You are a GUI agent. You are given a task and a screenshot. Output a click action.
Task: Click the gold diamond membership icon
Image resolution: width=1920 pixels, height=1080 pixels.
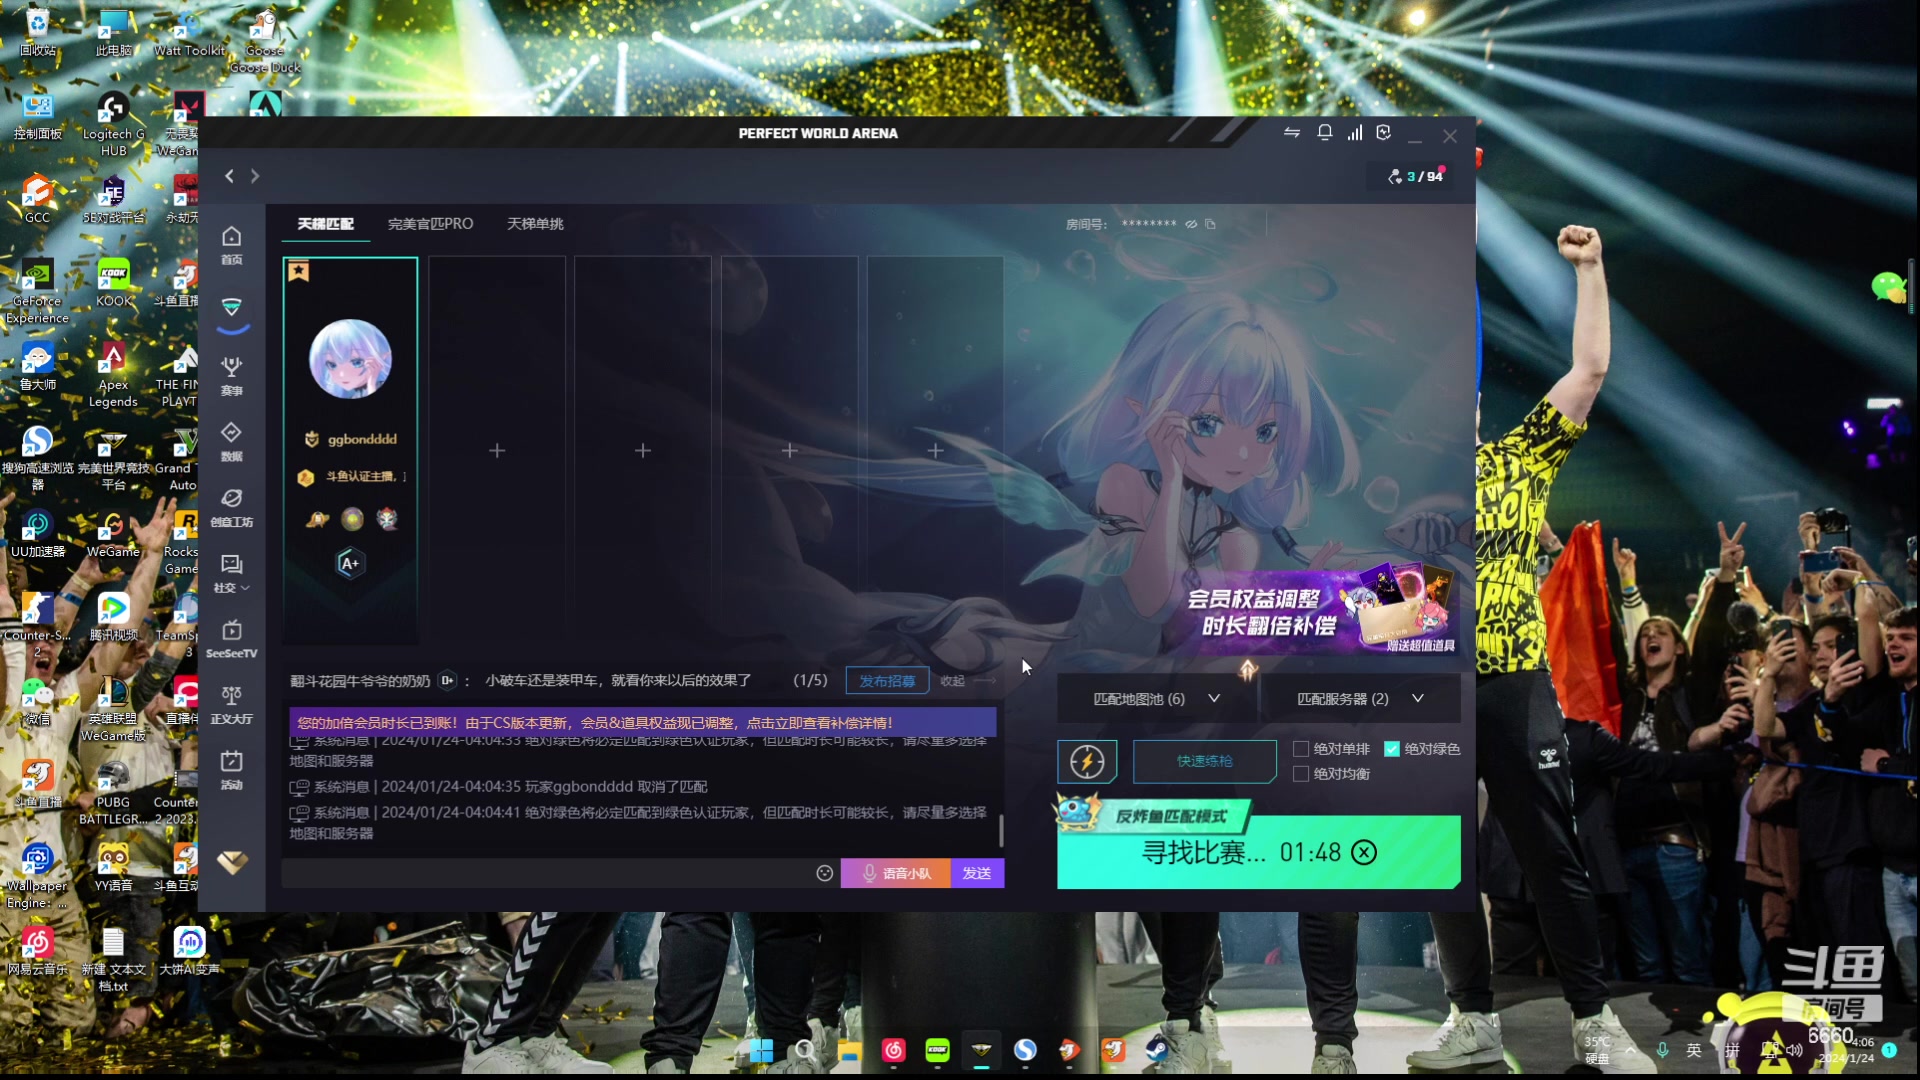232,862
